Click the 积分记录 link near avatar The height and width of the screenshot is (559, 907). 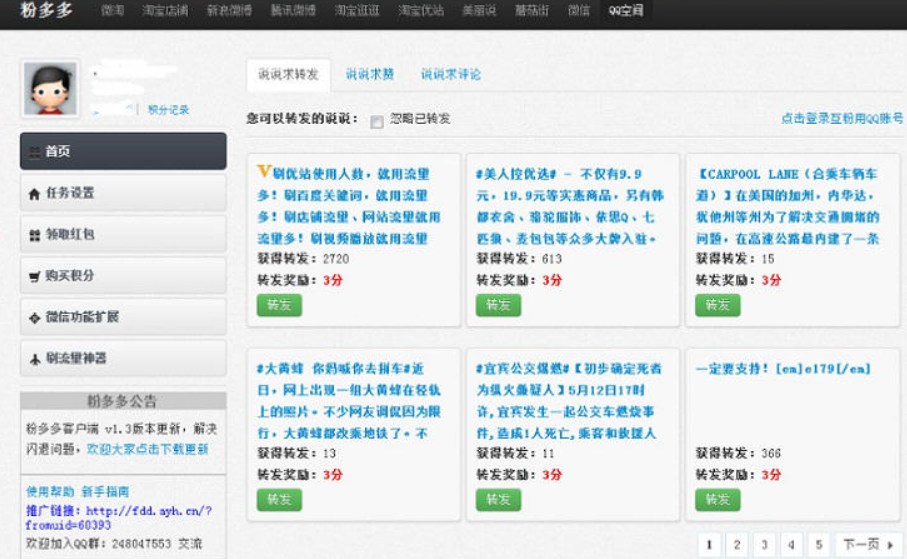(x=168, y=110)
